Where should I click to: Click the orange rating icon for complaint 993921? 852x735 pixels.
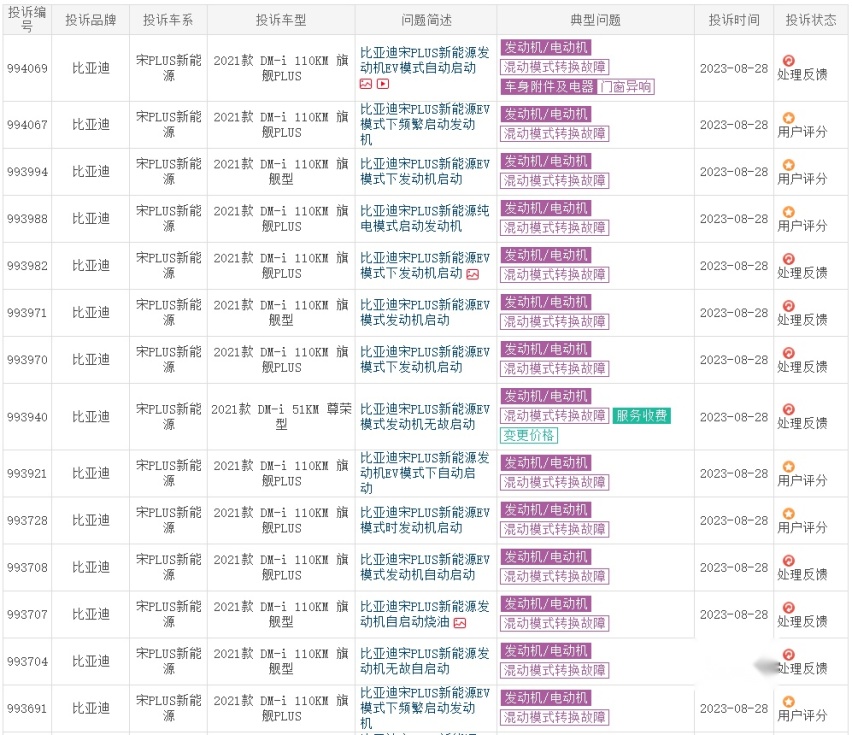788,467
